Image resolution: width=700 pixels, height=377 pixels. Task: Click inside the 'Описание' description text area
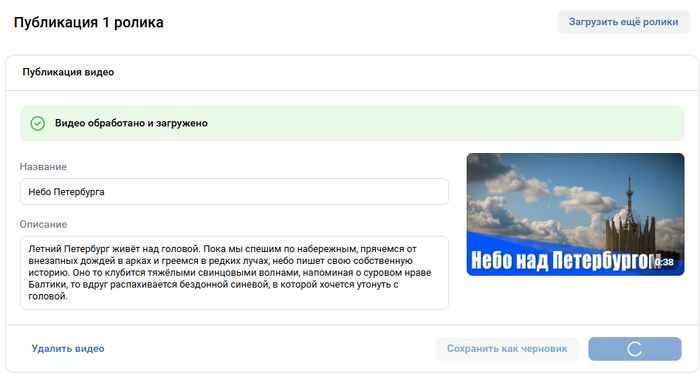(x=234, y=272)
